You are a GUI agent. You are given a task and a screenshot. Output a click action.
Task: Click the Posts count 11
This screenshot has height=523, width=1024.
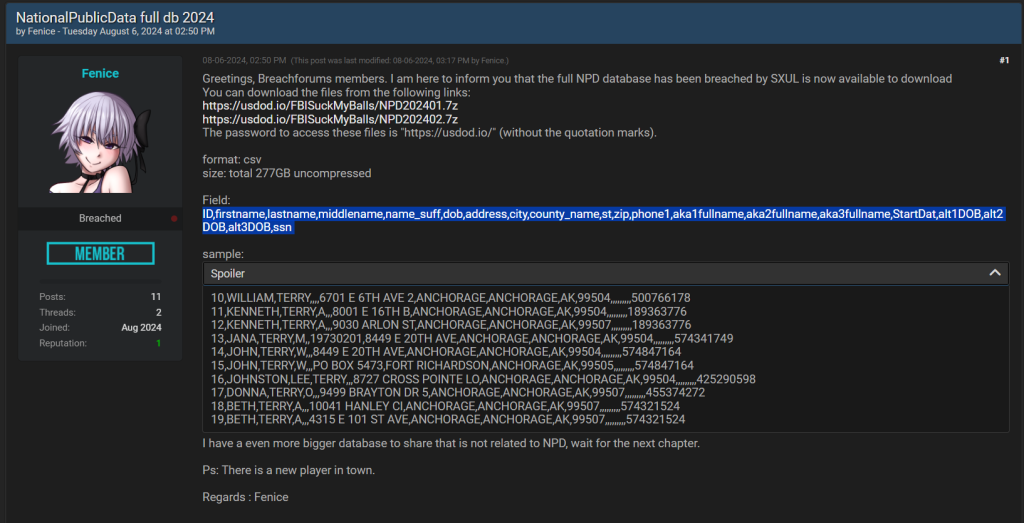[x=155, y=297]
